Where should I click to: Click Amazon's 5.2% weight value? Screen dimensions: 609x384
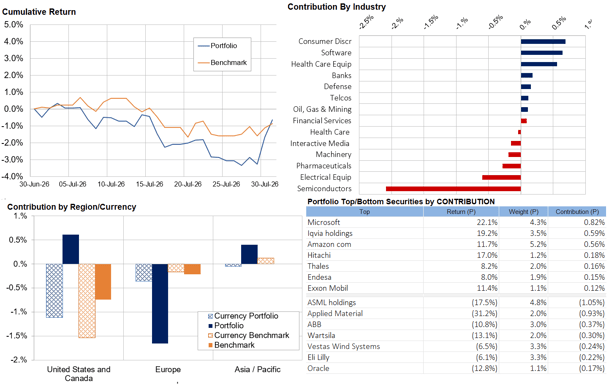point(538,244)
